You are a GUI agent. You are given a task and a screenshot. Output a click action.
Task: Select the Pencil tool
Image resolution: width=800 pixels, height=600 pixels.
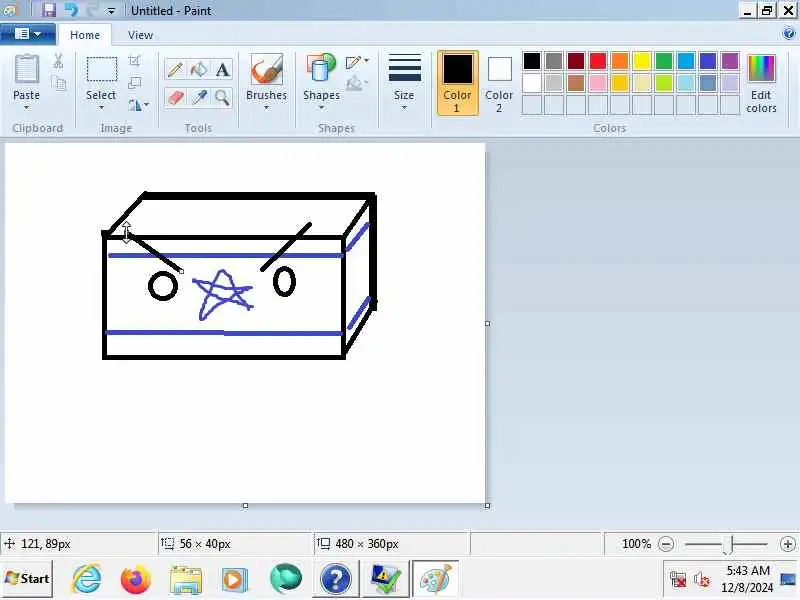pos(175,69)
